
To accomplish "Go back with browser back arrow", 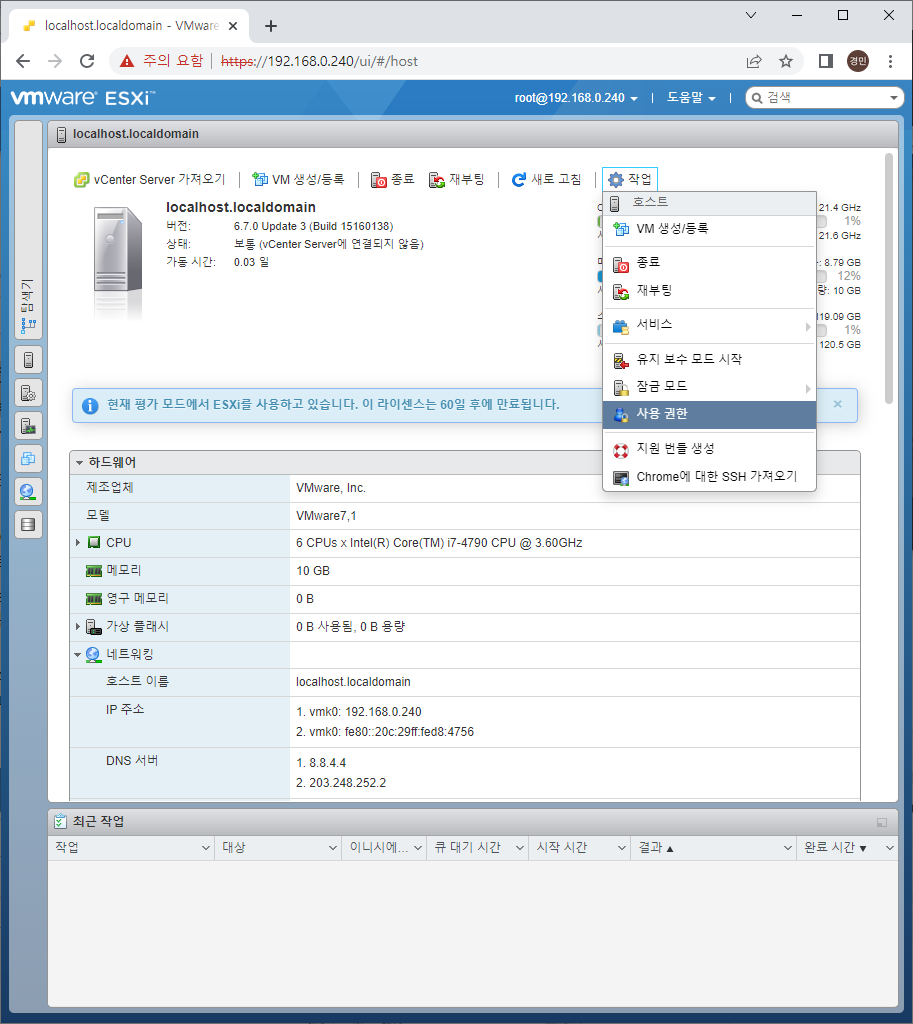I will (23, 61).
